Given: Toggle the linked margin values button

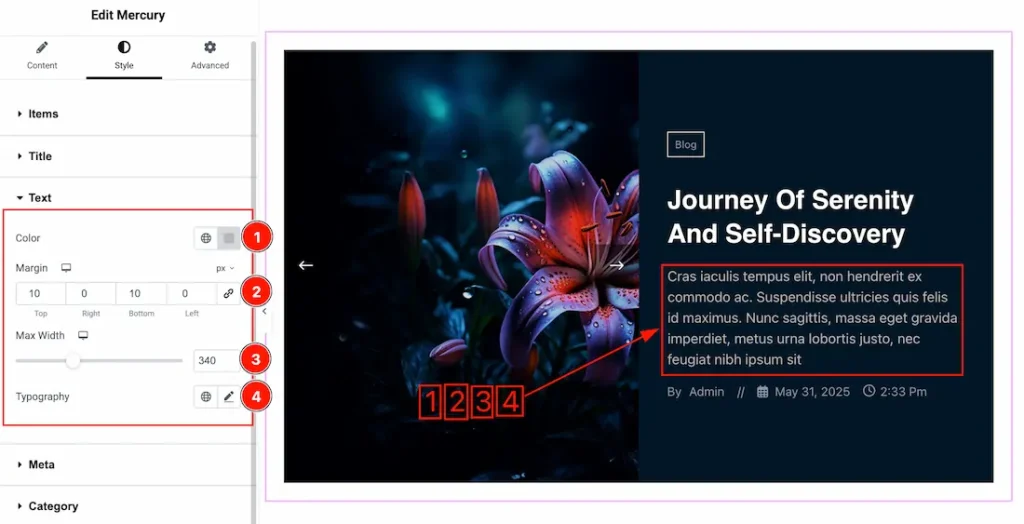Looking at the screenshot, I should coord(229,294).
